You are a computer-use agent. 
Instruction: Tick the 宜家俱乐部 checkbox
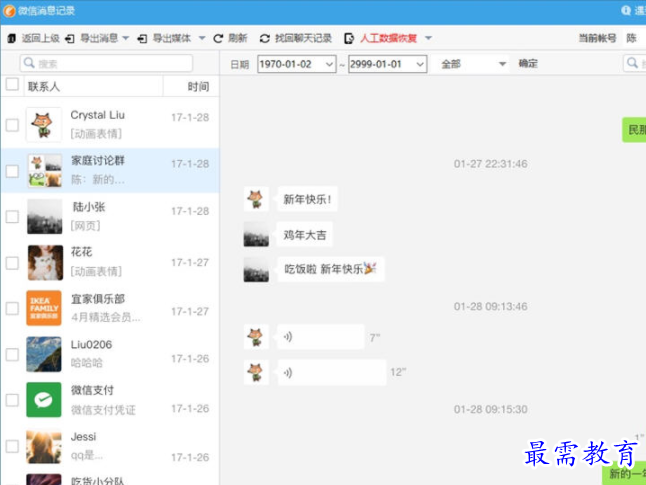tap(12, 308)
